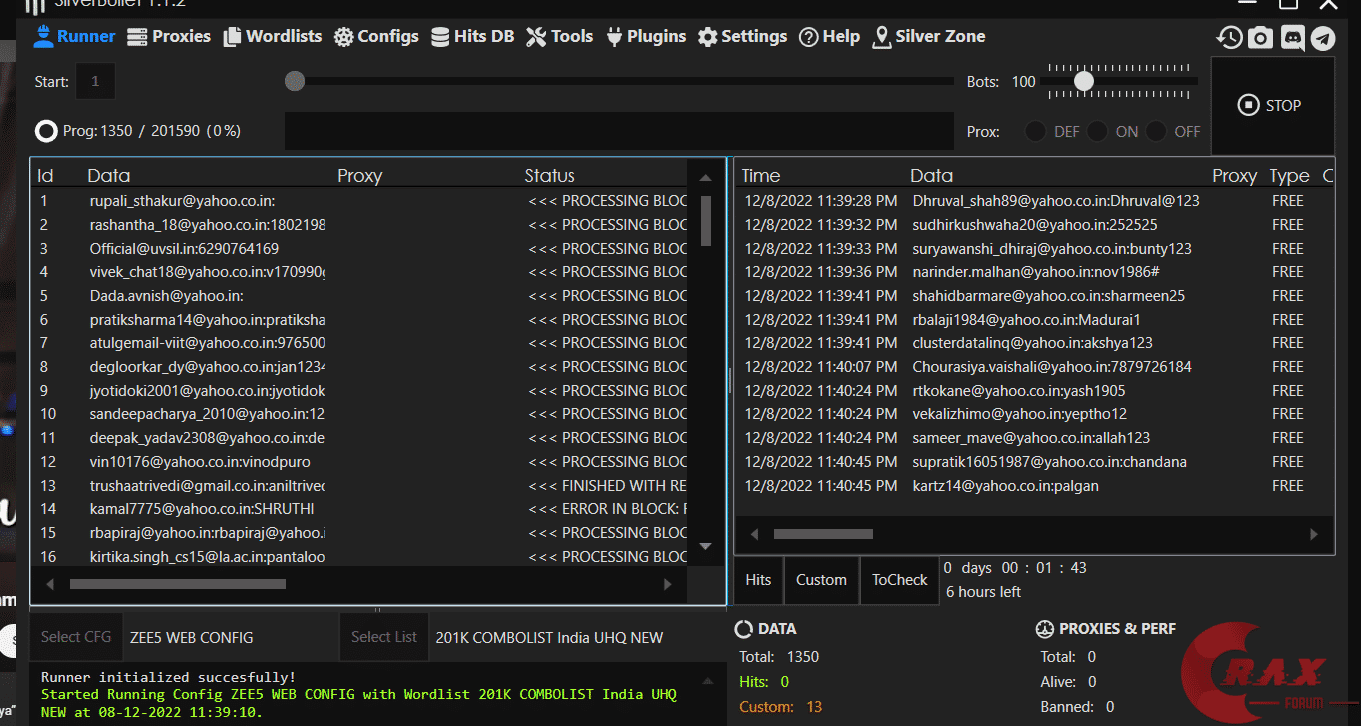Open the Discord icon link
This screenshot has height=726, width=1361.
coord(1292,38)
